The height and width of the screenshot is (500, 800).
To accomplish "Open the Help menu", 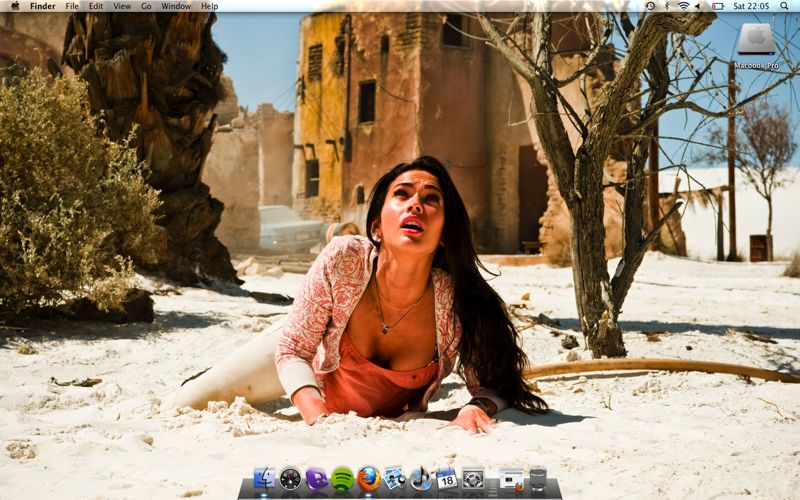I will pos(210,6).
